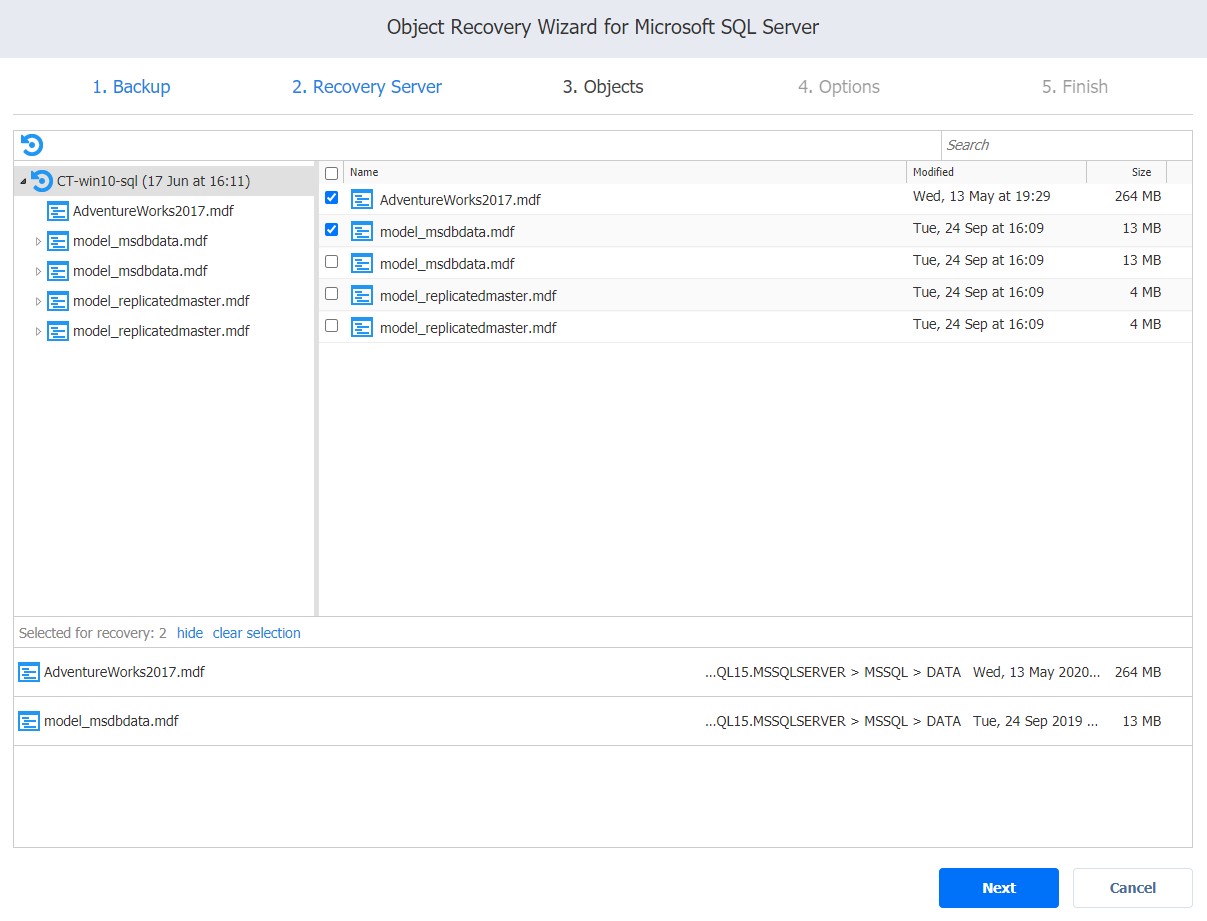The height and width of the screenshot is (921, 1207).
Task: Go back to the 1. Backup step
Action: click(x=131, y=87)
